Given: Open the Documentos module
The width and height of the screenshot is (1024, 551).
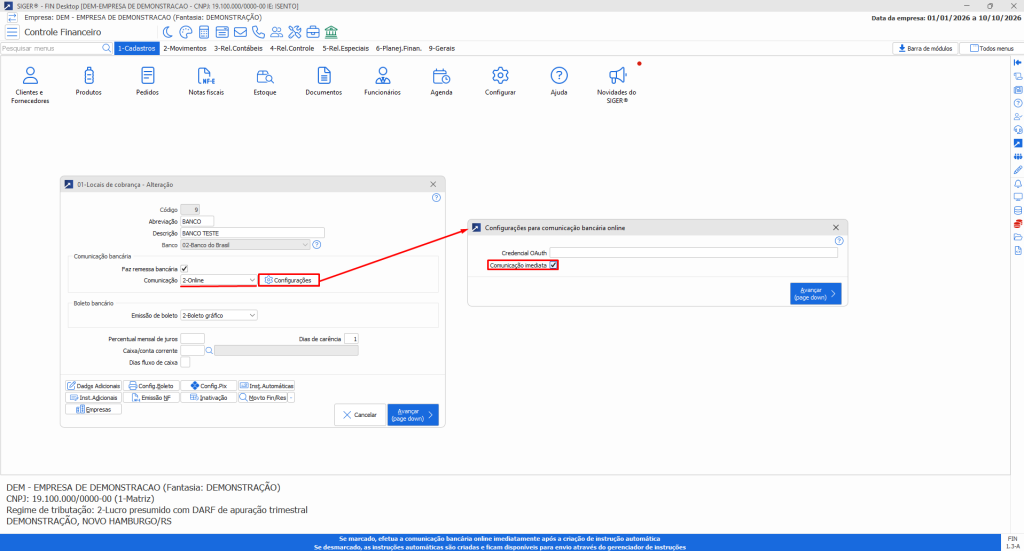Looking at the screenshot, I should click(x=324, y=82).
